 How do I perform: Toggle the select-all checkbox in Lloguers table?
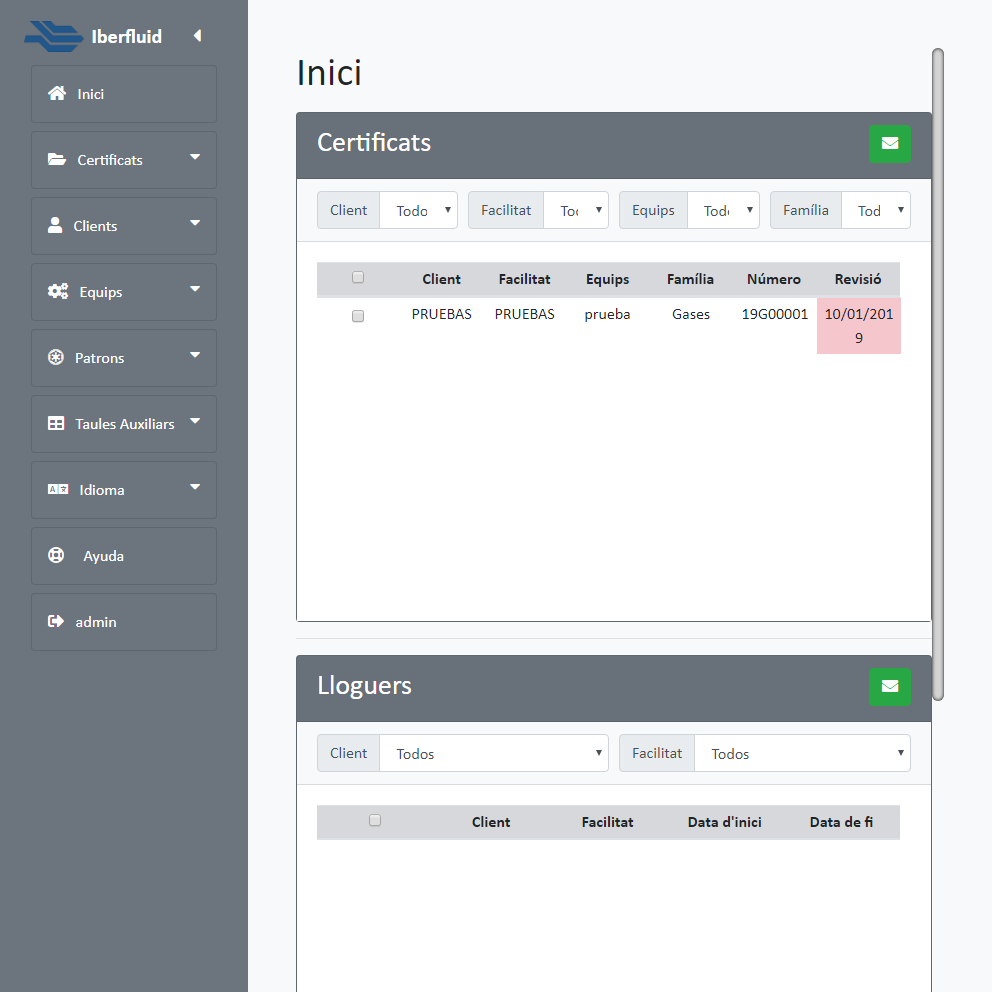point(375,821)
